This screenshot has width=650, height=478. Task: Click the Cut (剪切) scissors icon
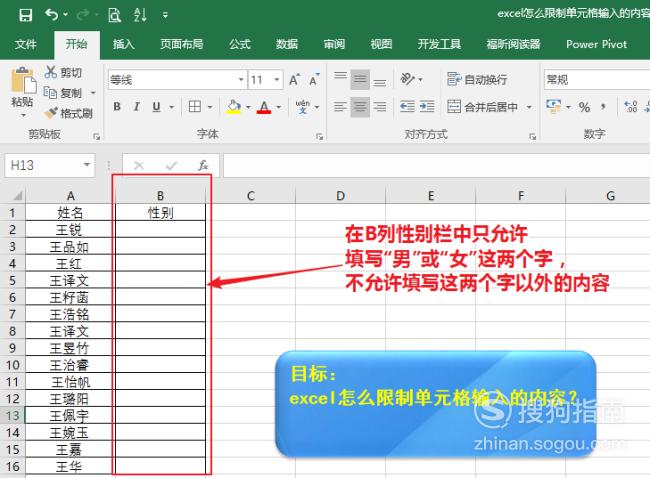point(51,72)
